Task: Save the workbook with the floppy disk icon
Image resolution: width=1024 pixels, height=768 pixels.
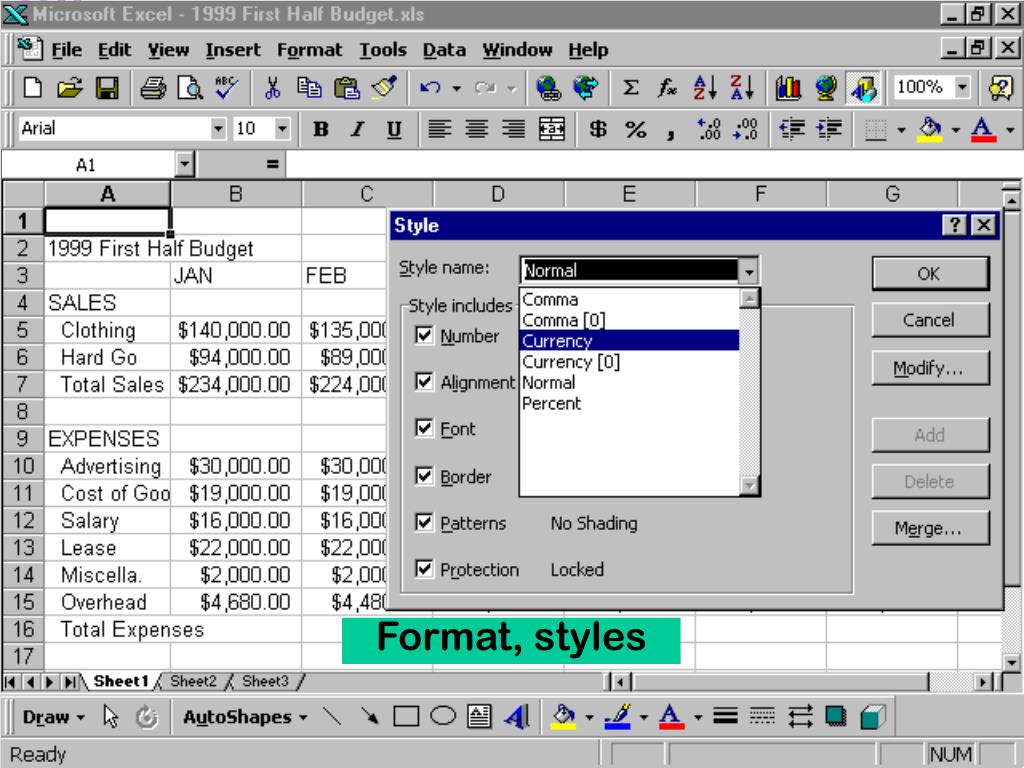Action: 107,88
